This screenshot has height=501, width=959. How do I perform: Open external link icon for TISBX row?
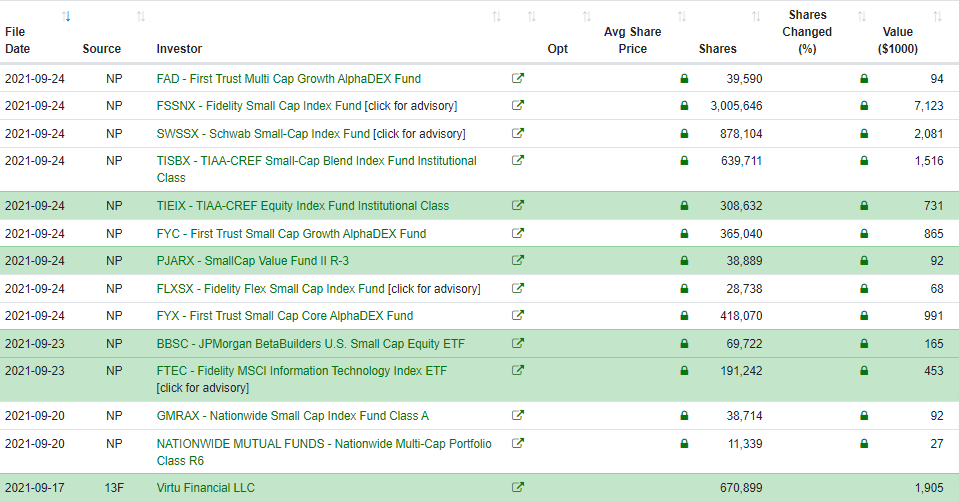[x=517, y=160]
